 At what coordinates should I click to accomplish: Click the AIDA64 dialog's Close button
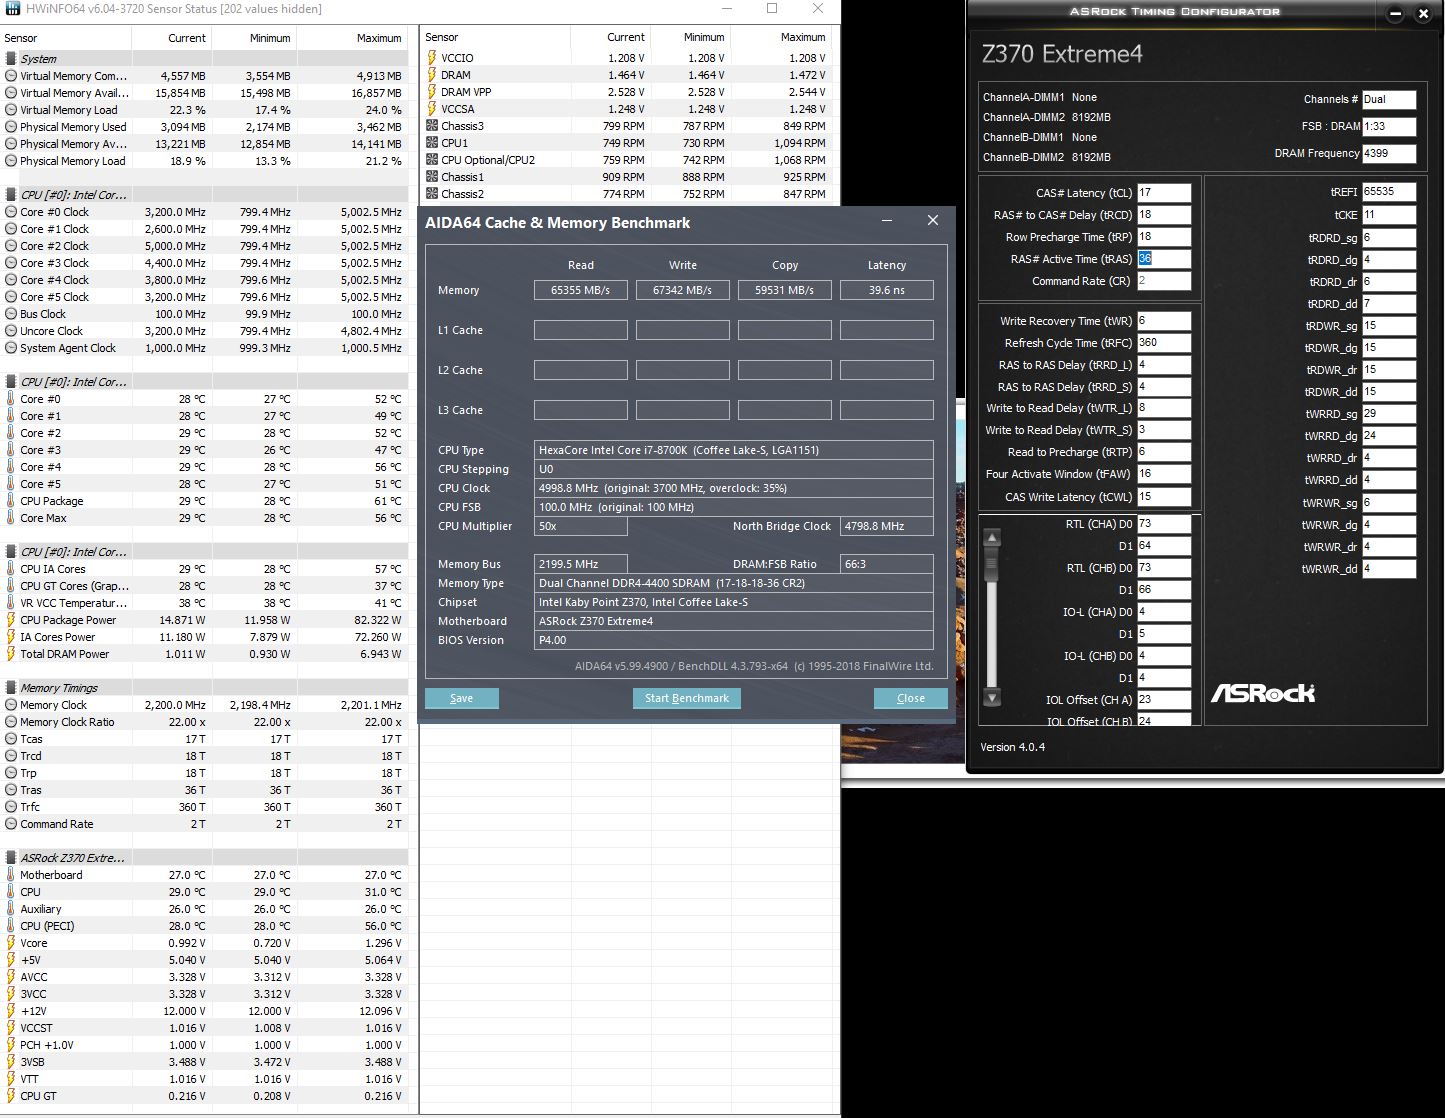(910, 698)
